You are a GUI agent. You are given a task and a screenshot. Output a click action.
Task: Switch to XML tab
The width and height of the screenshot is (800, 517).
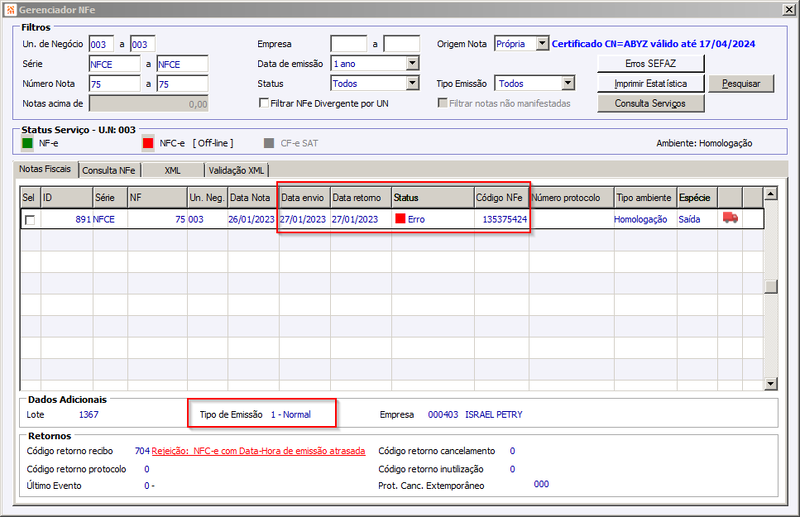(x=172, y=170)
